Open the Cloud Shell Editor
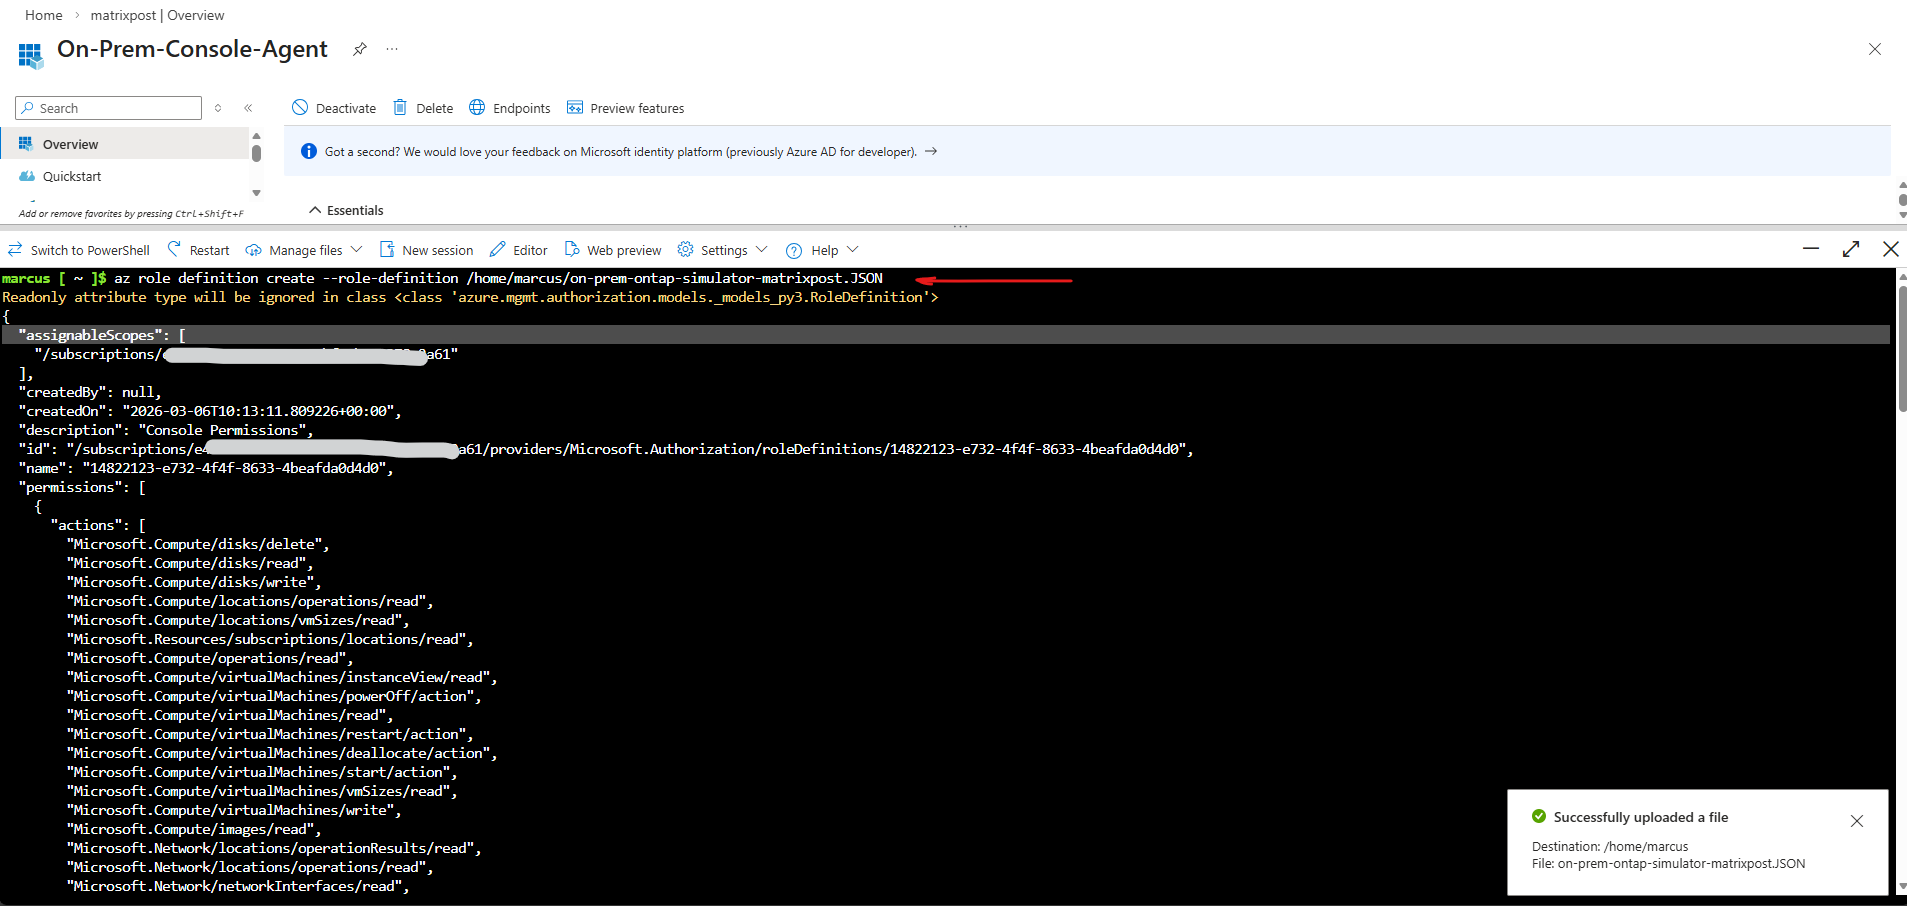 [518, 250]
